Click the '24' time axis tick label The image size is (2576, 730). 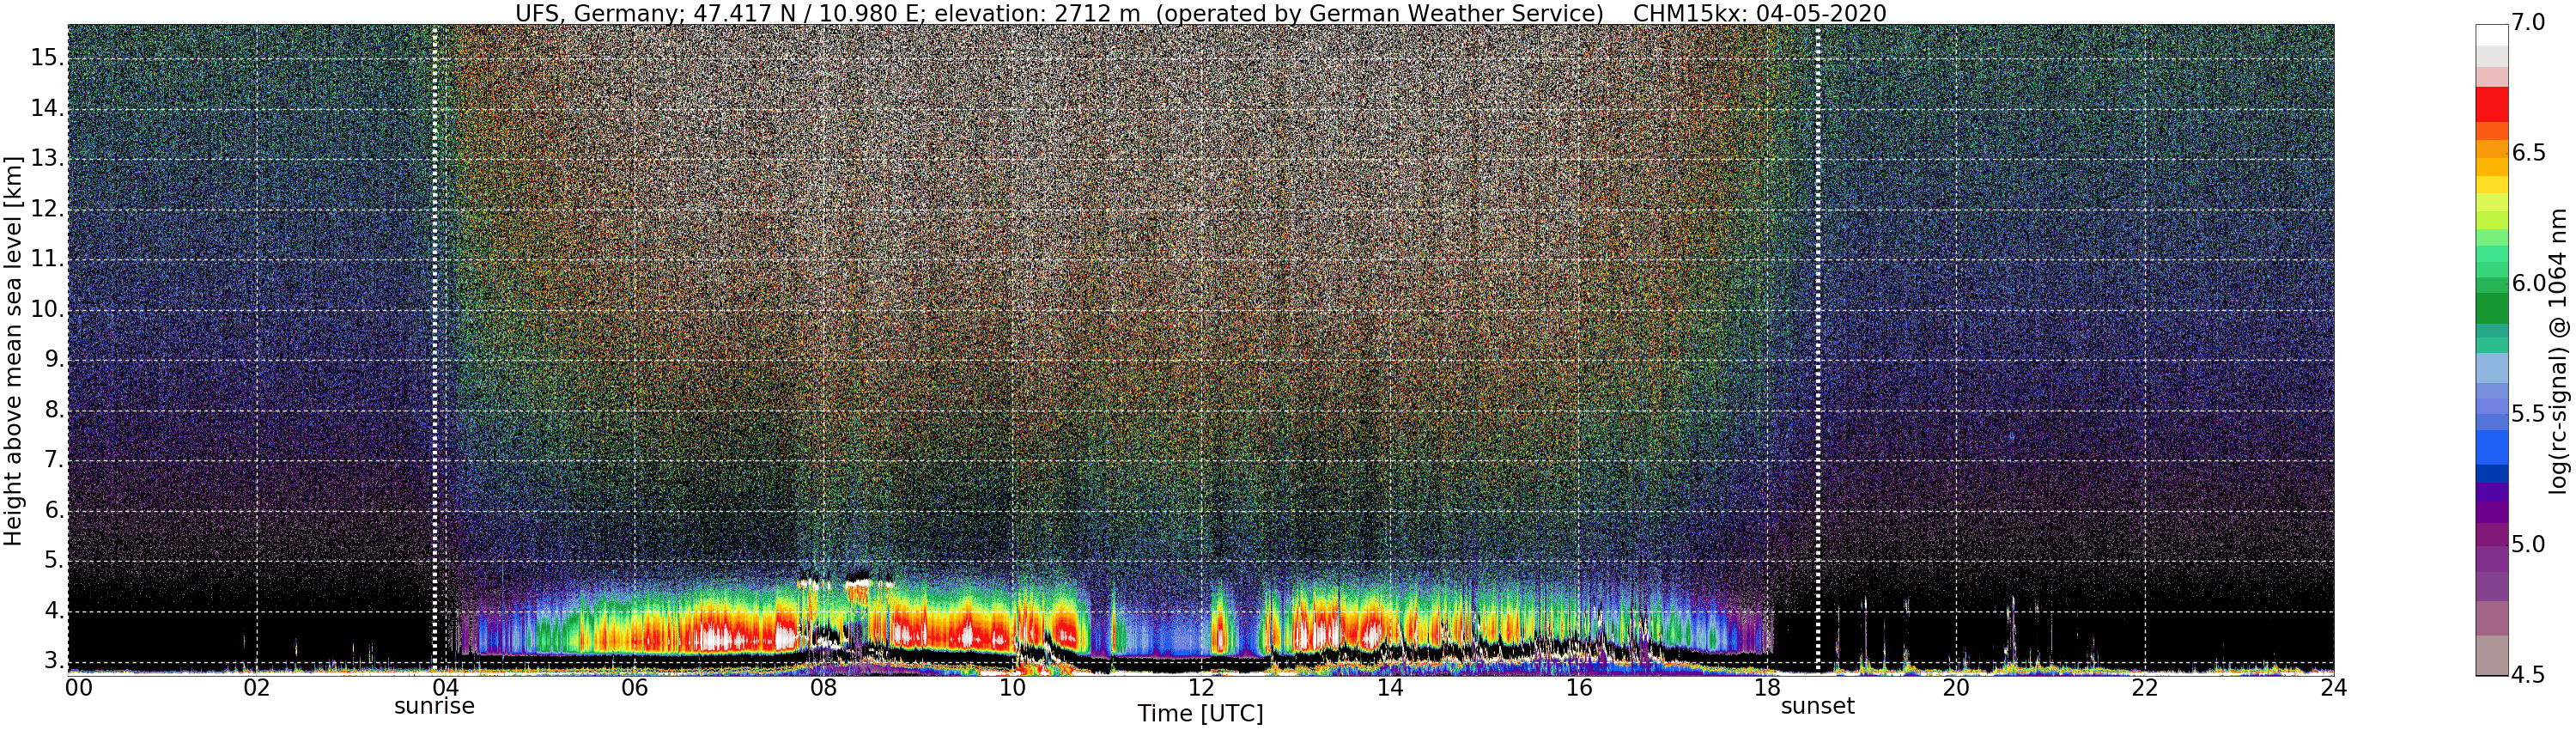(x=2334, y=688)
